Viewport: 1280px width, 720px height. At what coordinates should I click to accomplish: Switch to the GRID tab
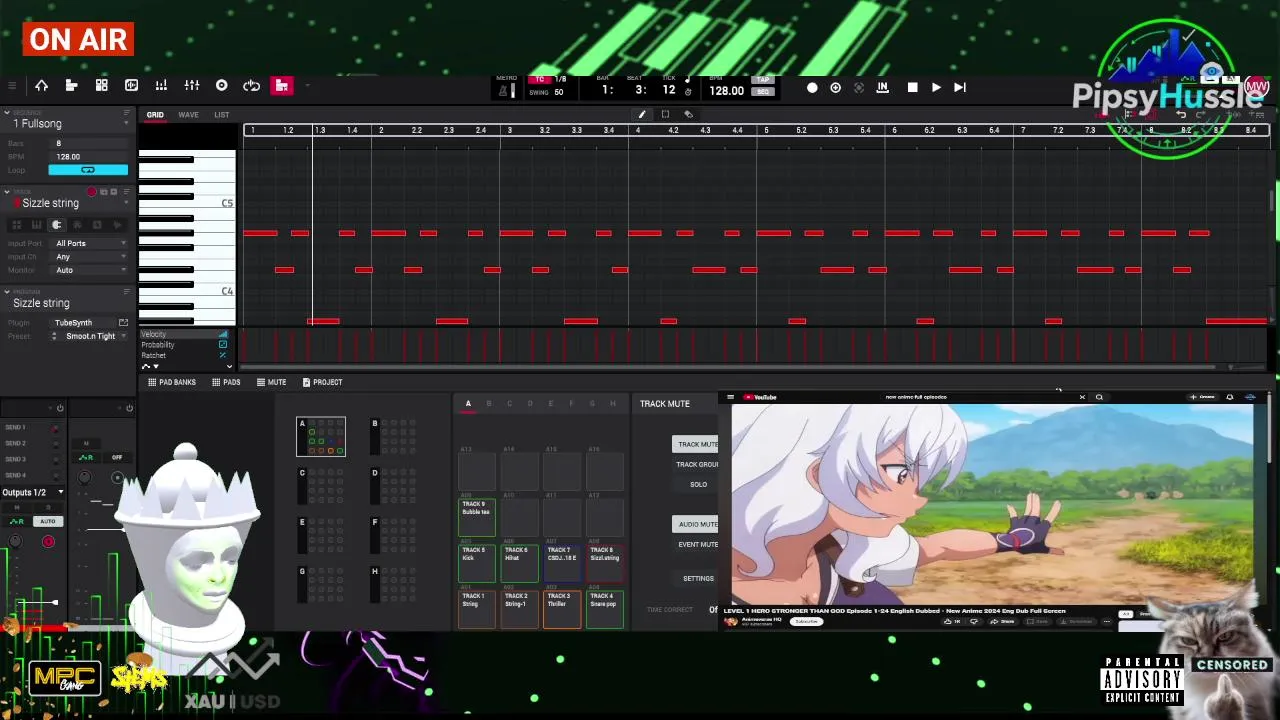point(155,115)
